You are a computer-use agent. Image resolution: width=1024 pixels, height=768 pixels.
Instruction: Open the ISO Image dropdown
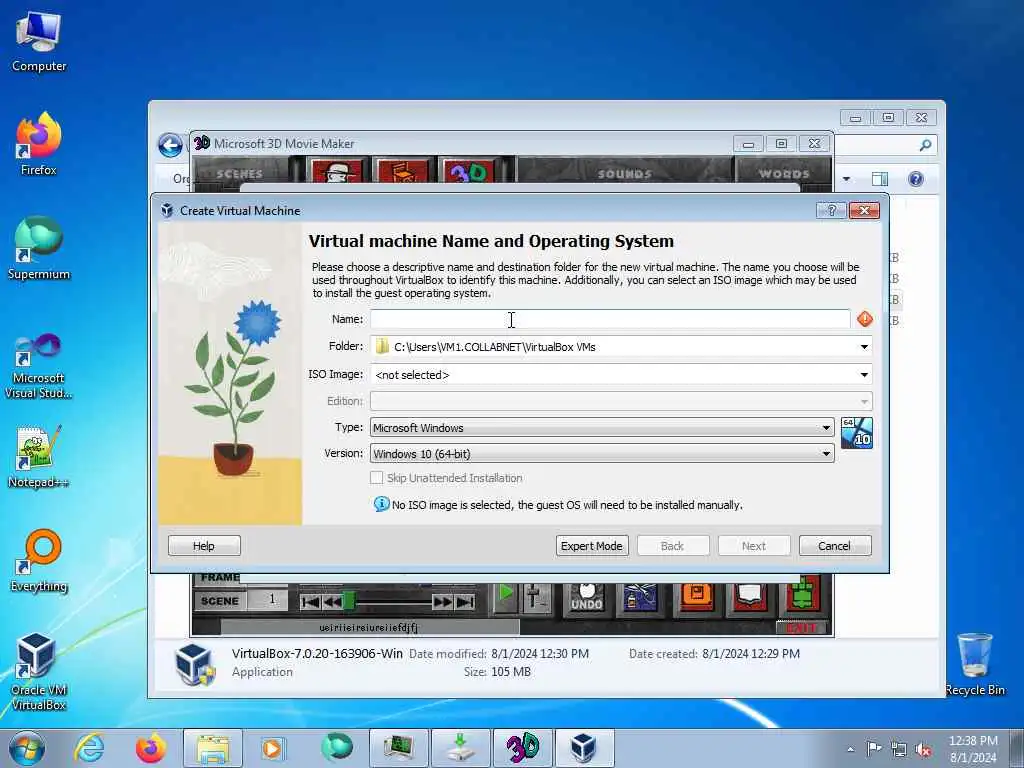(864, 375)
